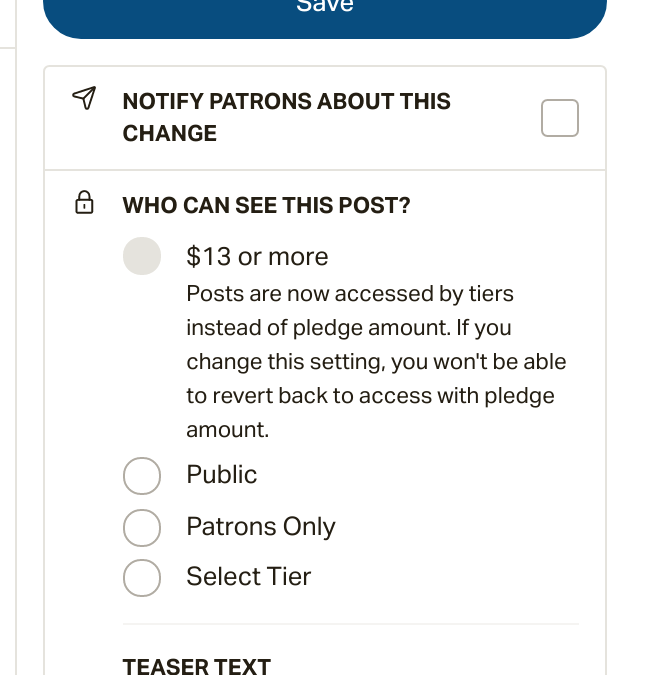
Task: Click the padlock icon beside visibility heading
Action: [85, 205]
